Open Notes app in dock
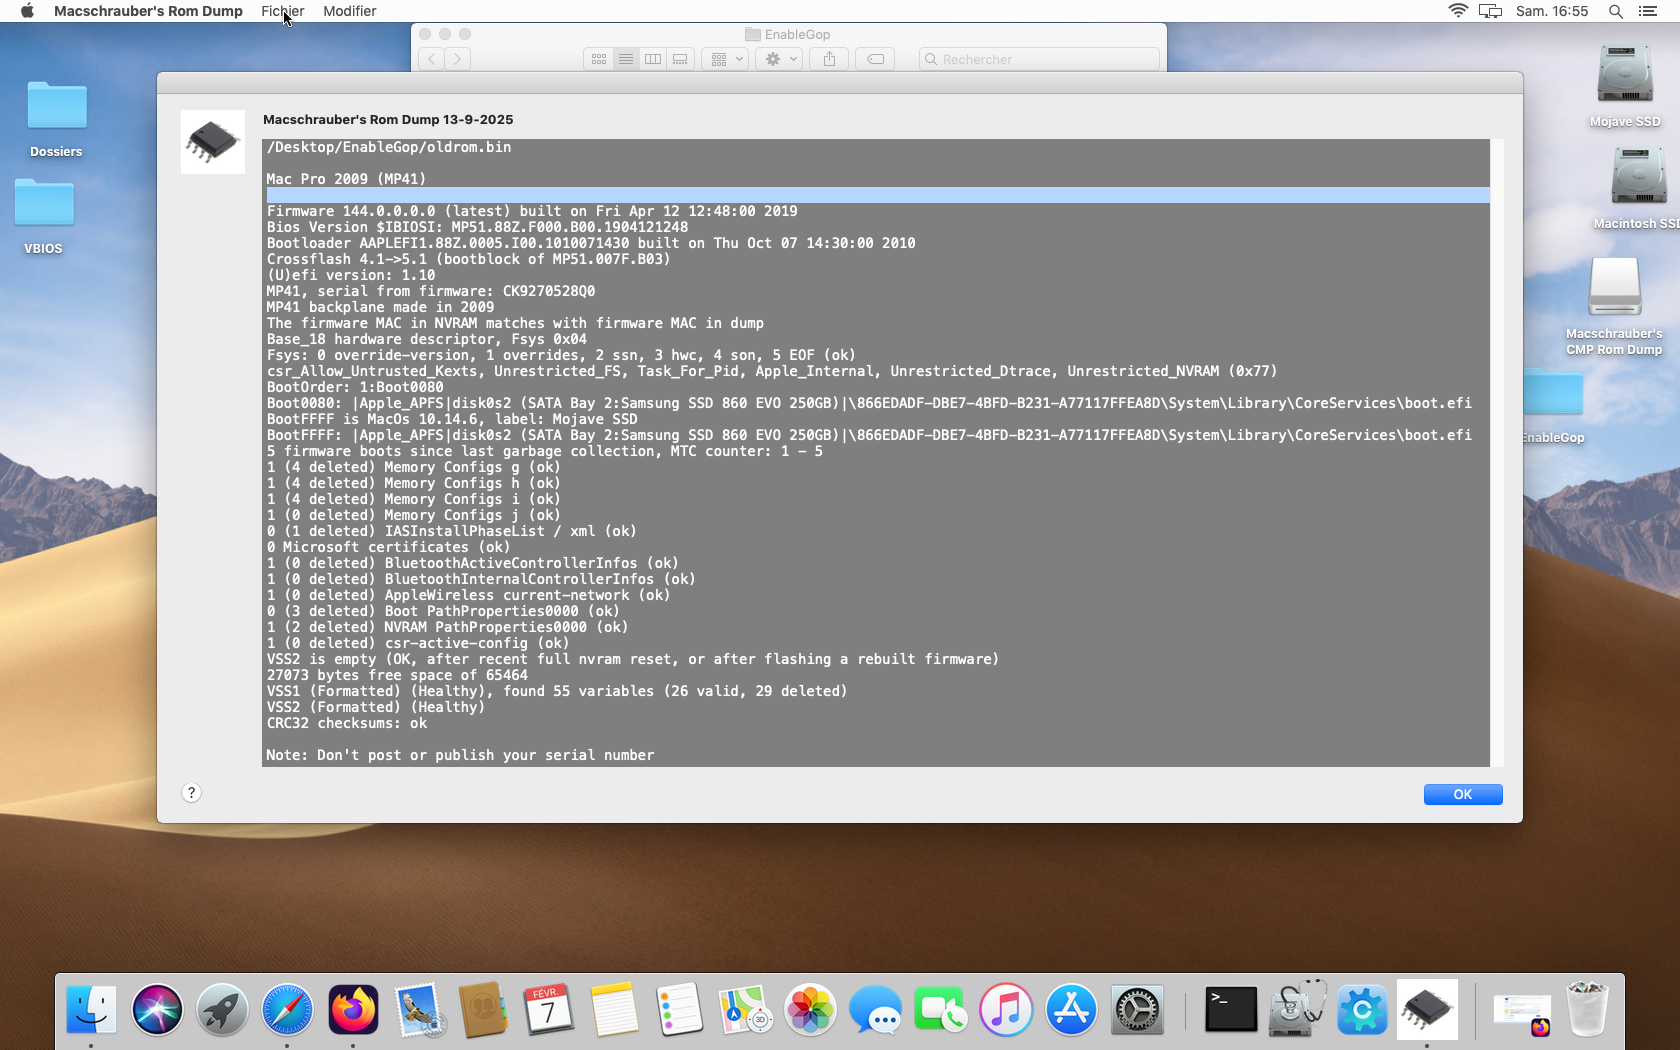The width and height of the screenshot is (1680, 1050). [614, 1009]
